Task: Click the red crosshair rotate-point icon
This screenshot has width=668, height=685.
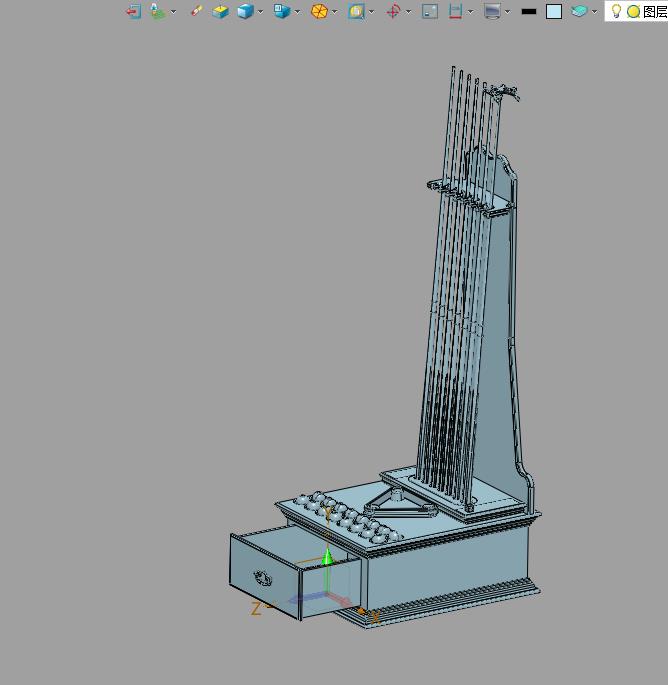Action: pos(393,11)
